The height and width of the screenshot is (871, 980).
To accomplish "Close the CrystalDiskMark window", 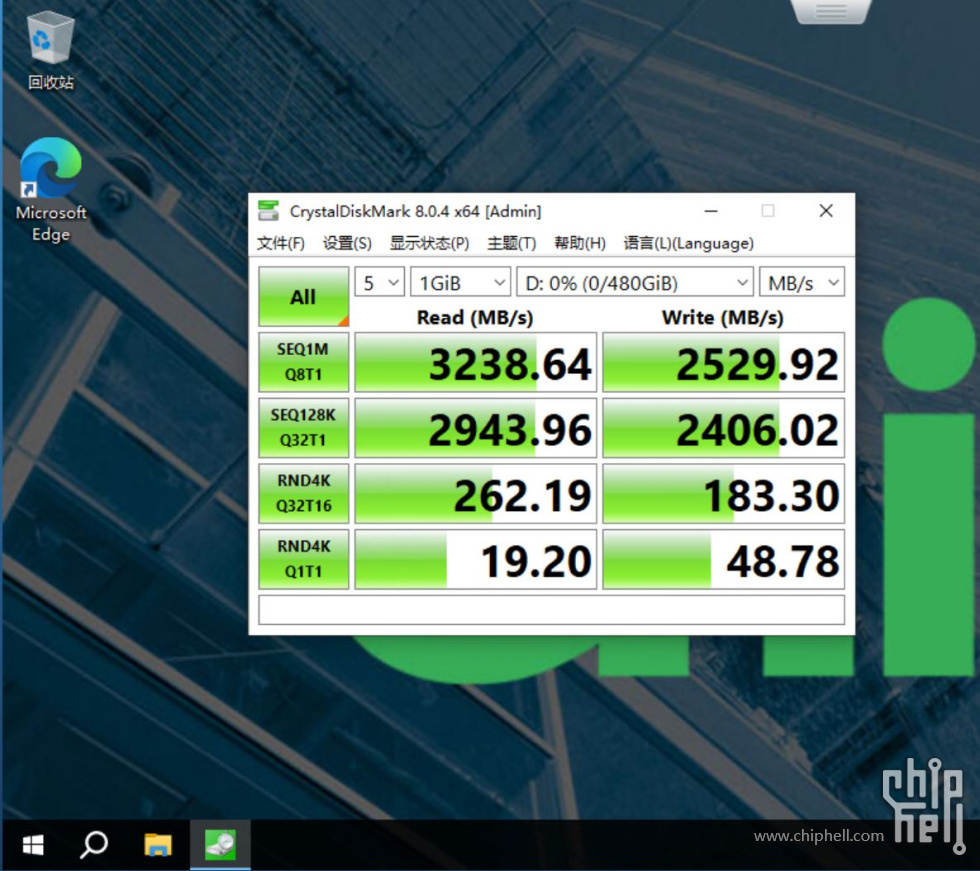I will 826,211.
